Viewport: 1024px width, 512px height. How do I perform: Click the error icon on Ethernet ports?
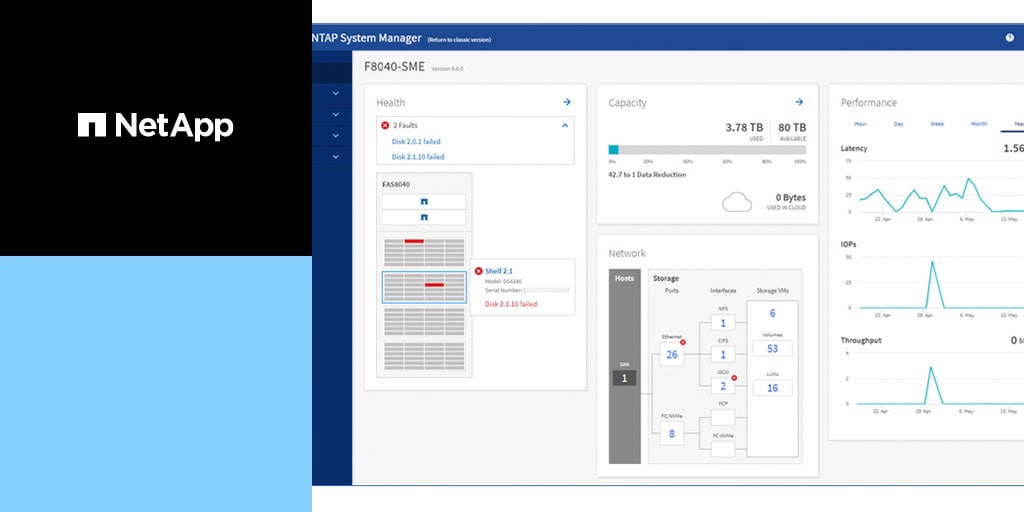(683, 342)
